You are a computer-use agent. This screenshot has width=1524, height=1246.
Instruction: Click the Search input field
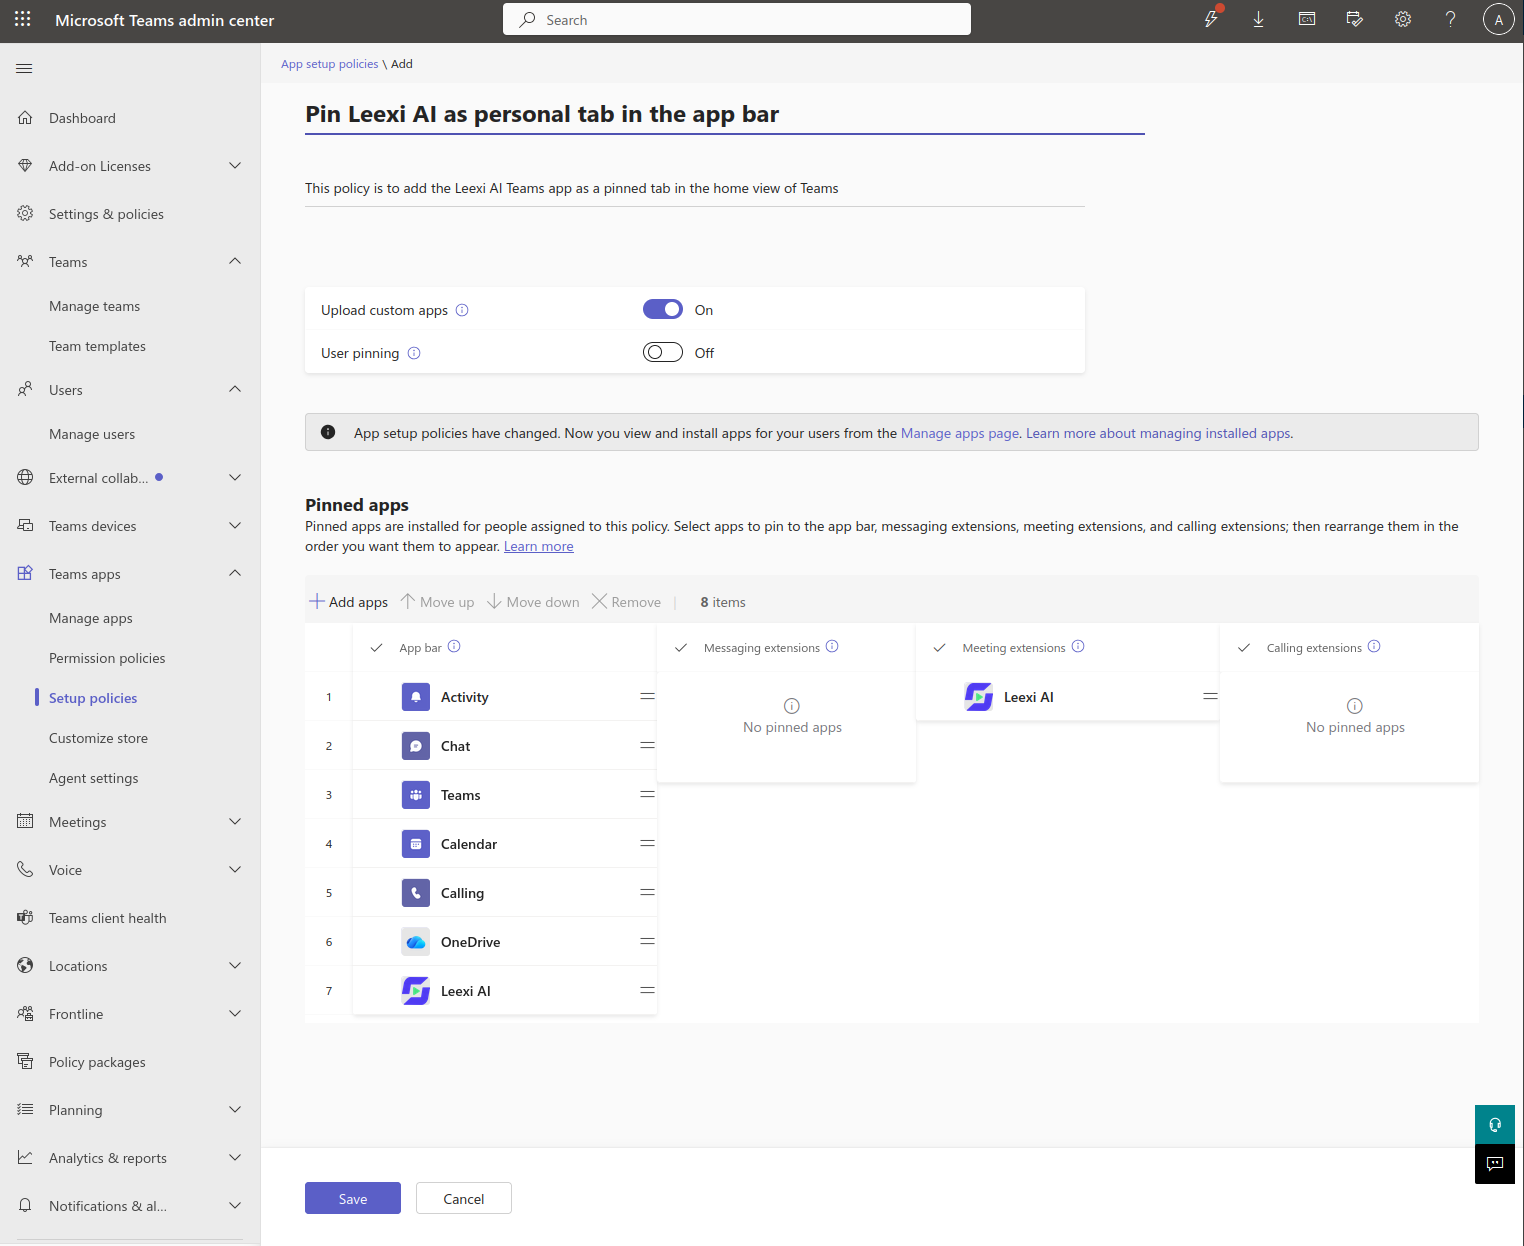pos(737,19)
